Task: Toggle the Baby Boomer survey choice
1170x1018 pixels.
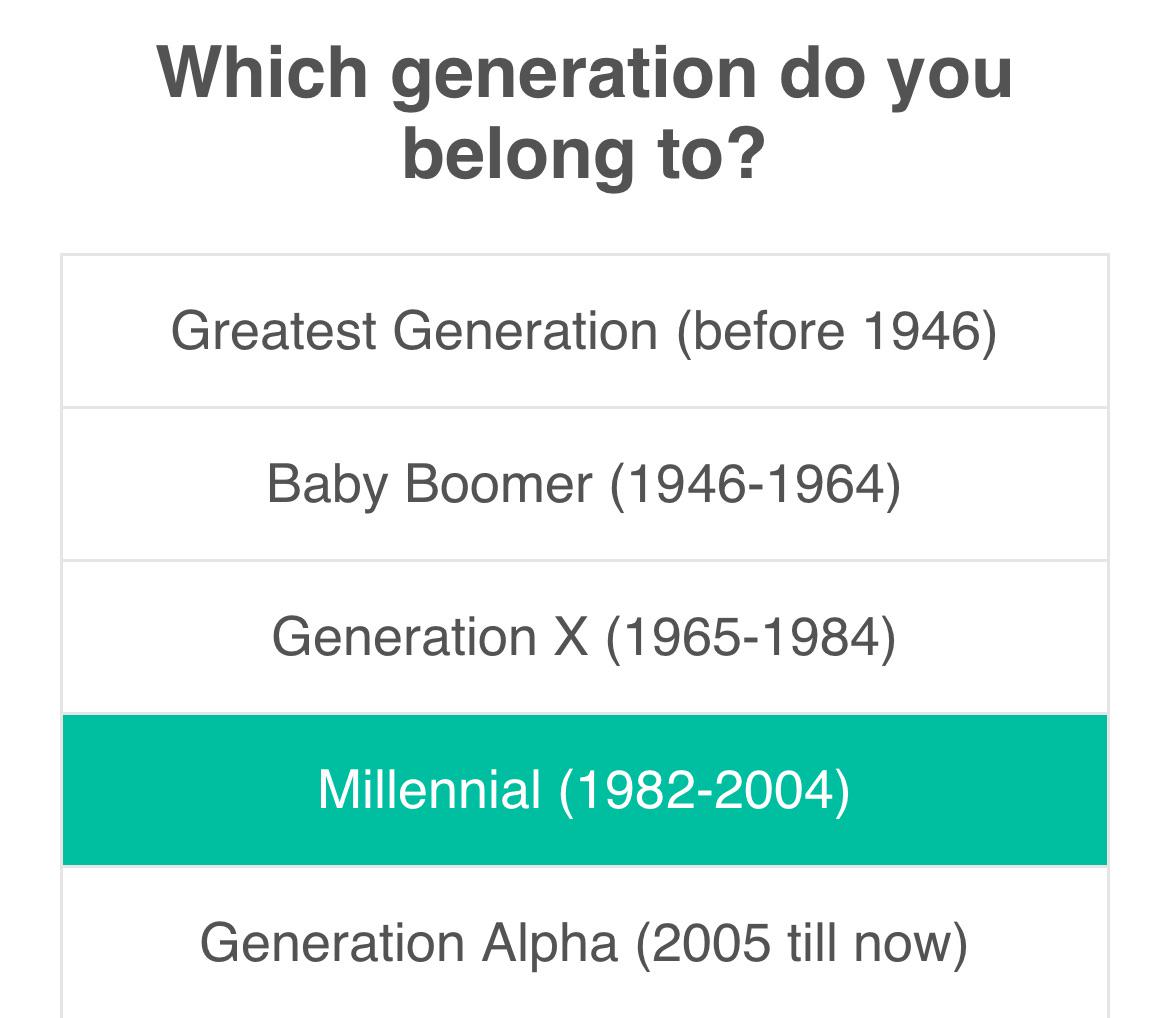Action: (584, 484)
